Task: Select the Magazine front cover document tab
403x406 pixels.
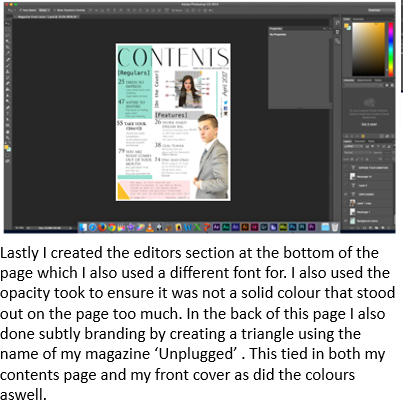Action: pyautogui.click(x=47, y=16)
